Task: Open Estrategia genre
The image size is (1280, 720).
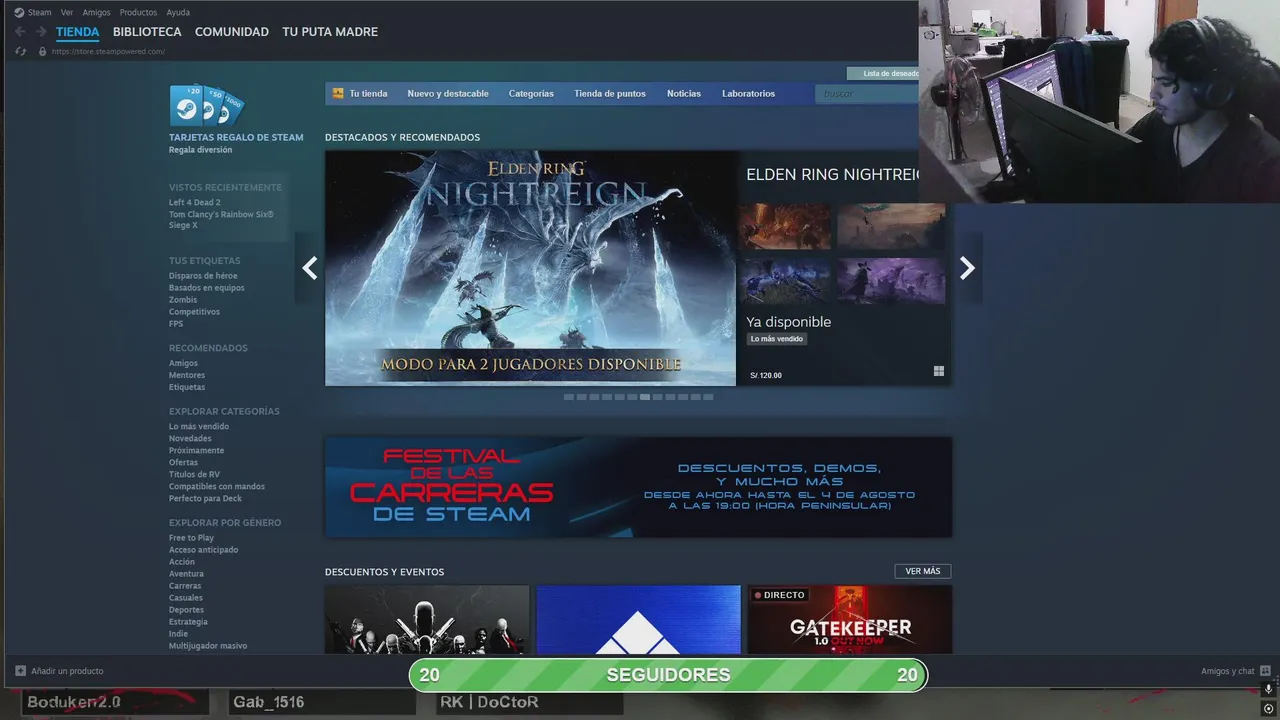Action: (188, 622)
